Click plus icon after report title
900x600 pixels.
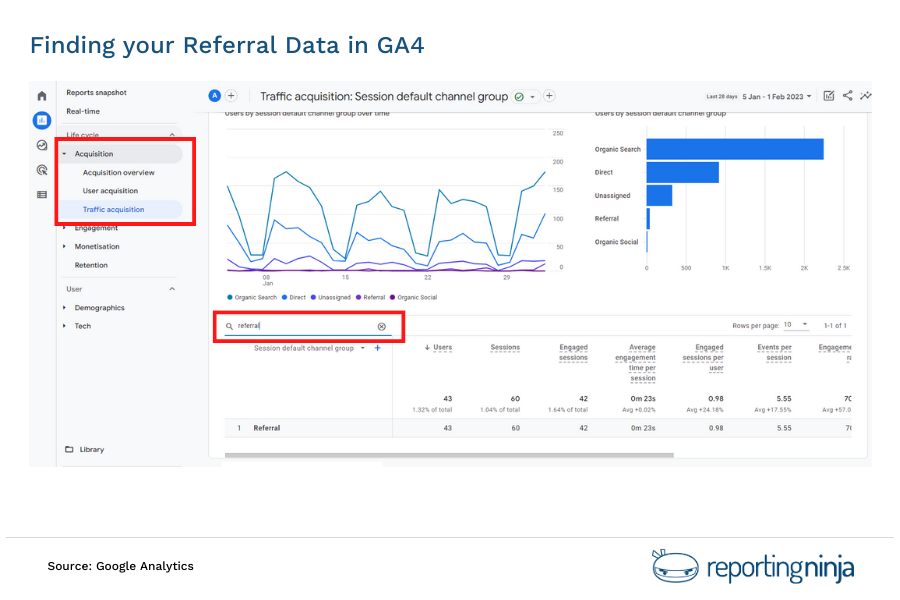click(549, 96)
